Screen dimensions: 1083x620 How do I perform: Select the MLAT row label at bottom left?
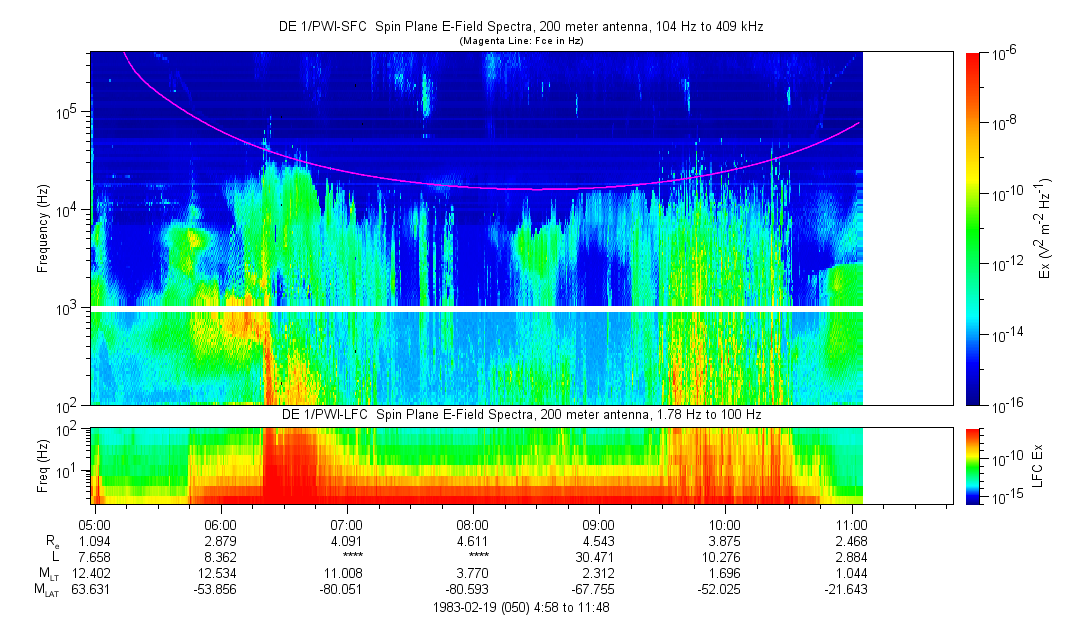47,589
